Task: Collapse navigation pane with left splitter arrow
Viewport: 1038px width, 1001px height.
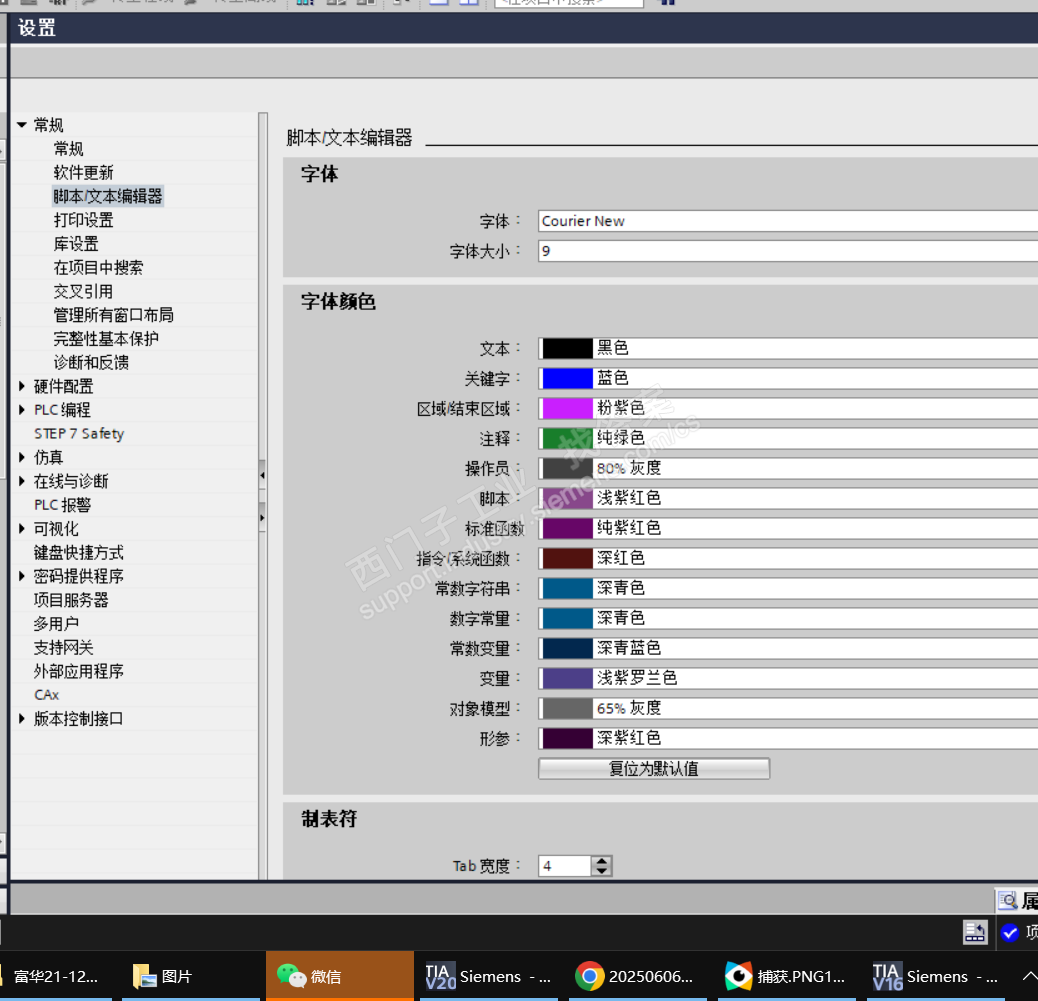Action: click(262, 475)
